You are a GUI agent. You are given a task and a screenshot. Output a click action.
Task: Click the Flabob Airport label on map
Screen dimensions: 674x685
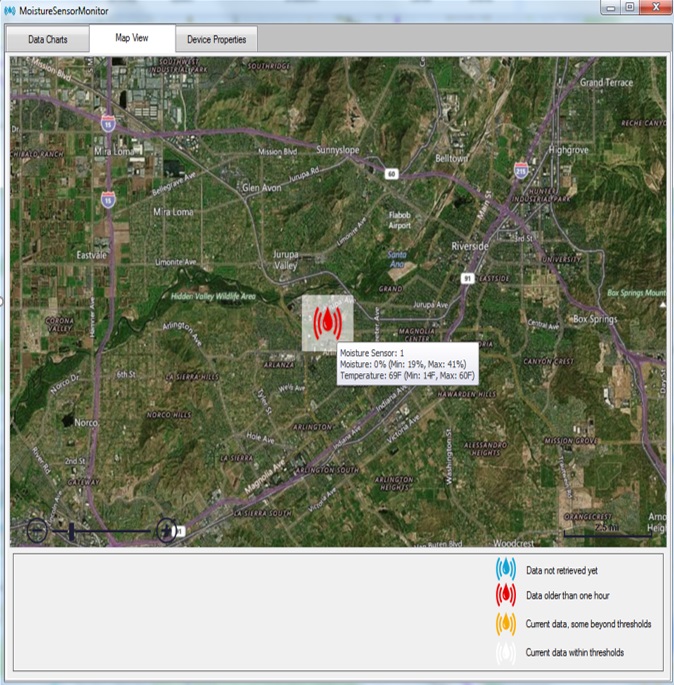400,220
